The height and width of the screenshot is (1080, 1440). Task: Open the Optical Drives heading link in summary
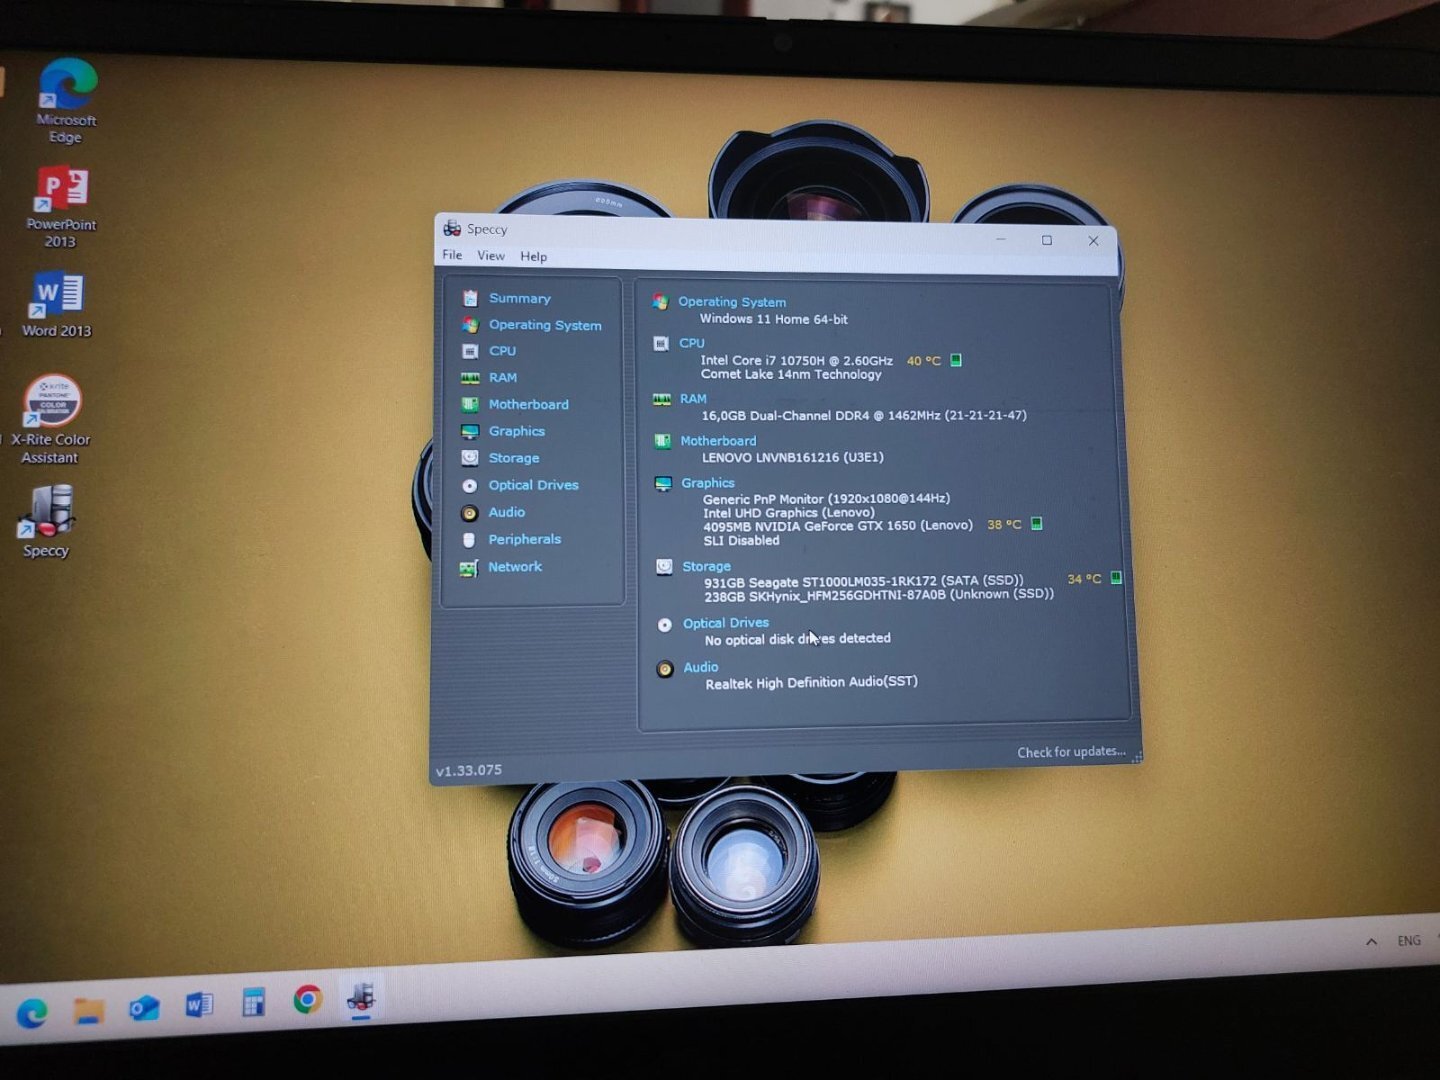[726, 623]
